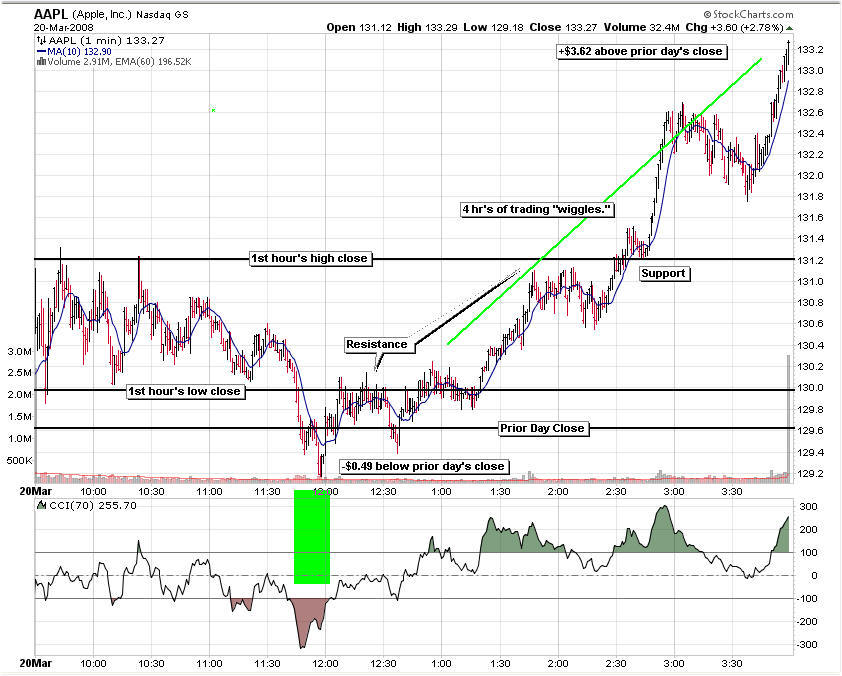Click the 131.4 price axis label
Image resolution: width=842 pixels, height=676 pixels.
[x=810, y=238]
